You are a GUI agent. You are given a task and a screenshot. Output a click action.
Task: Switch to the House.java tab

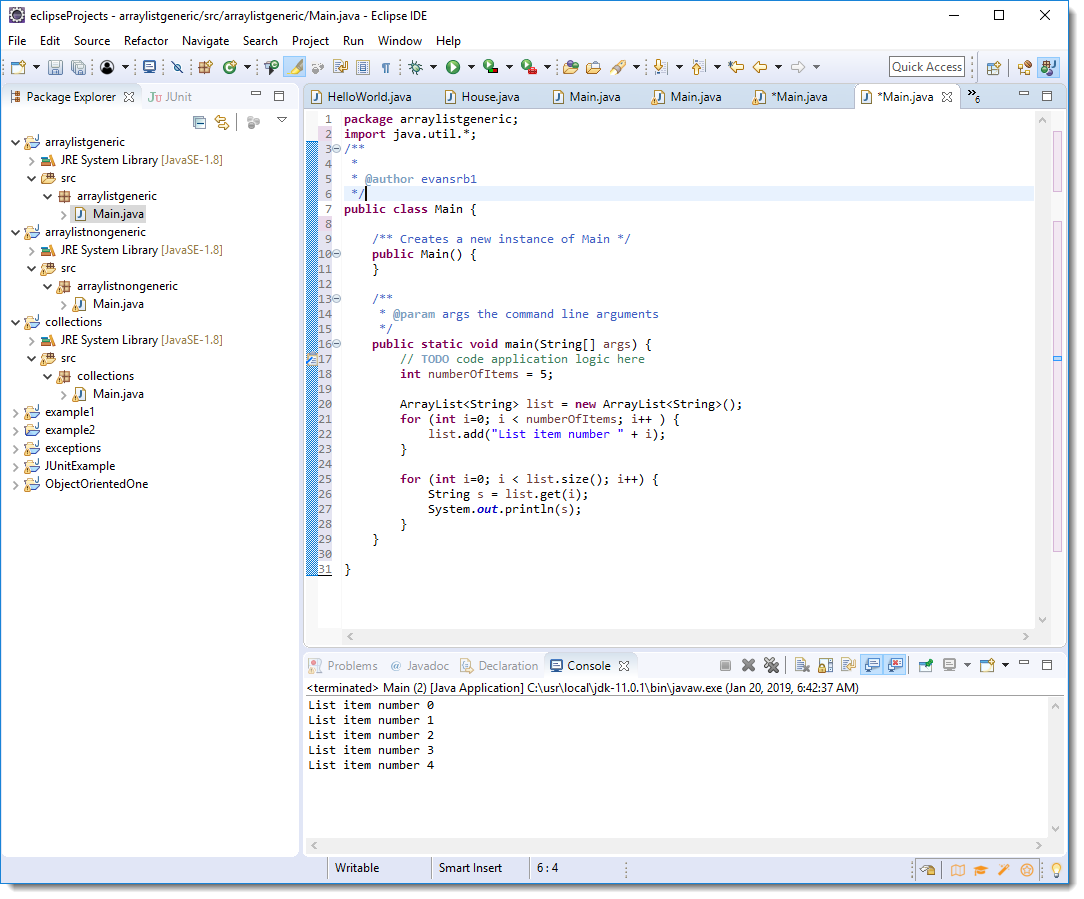pyautogui.click(x=481, y=97)
